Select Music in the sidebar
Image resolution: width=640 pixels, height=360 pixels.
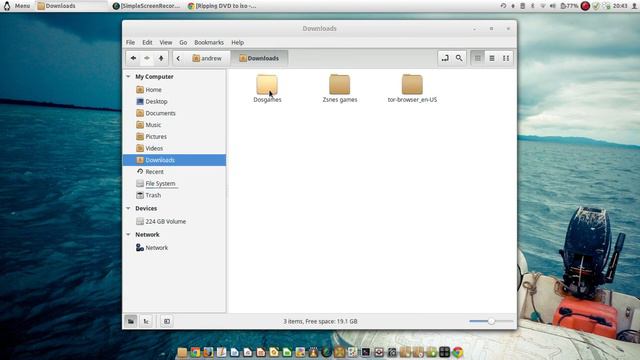tap(174, 125)
